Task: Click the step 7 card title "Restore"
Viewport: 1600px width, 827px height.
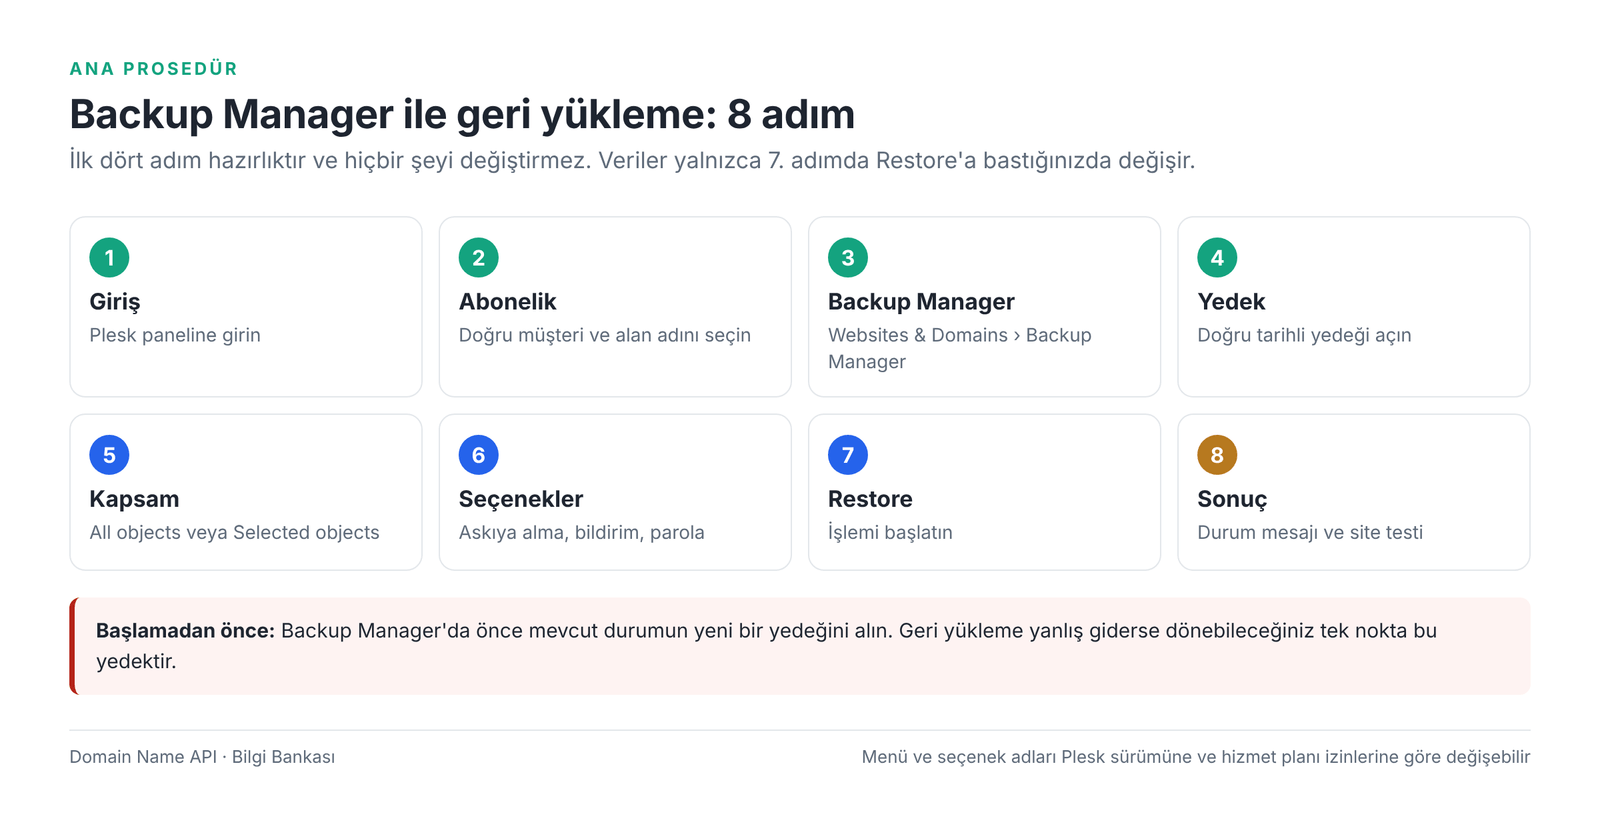Action: point(870,499)
